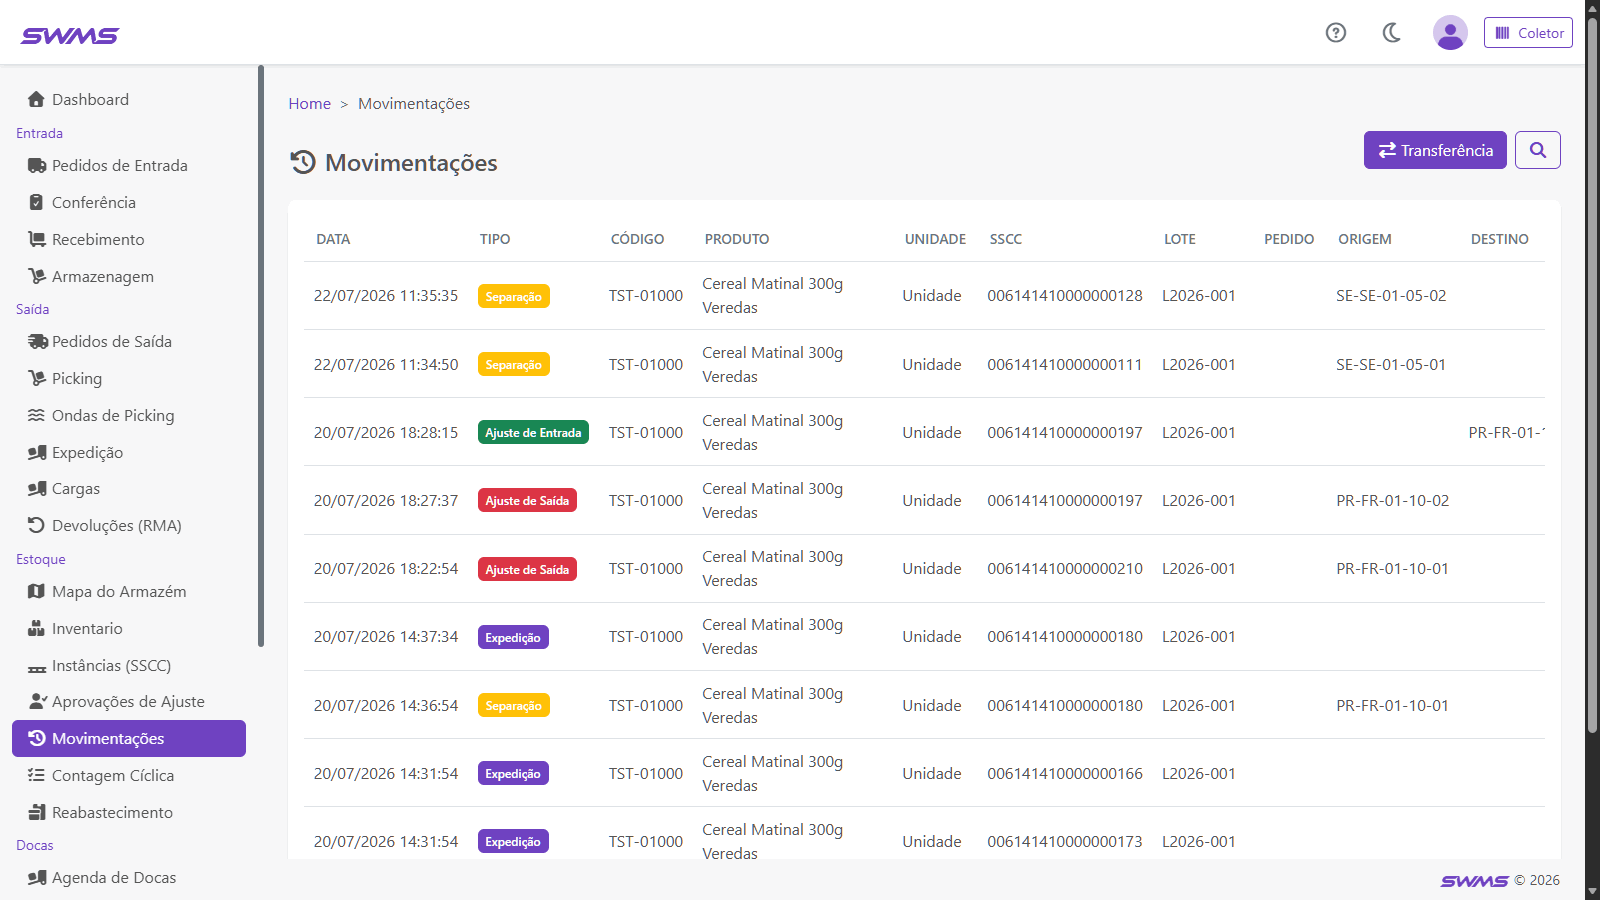Click the Ajuste de Entrada badge
This screenshot has width=1600, height=900.
coord(533,432)
